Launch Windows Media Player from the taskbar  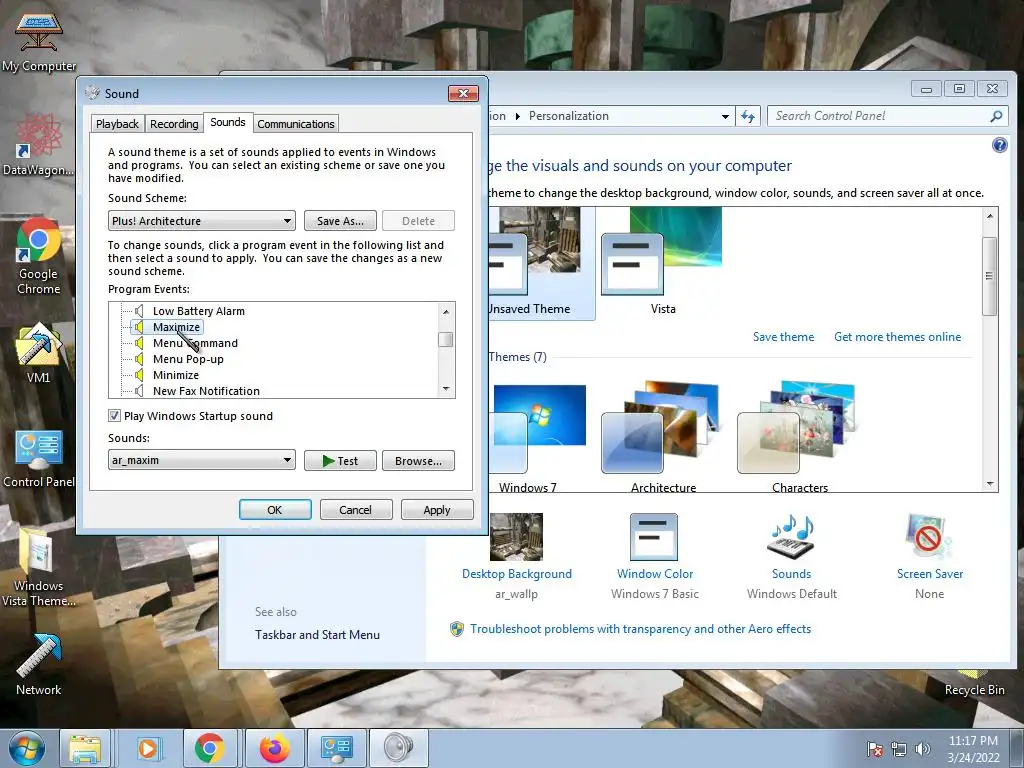pyautogui.click(x=148, y=748)
